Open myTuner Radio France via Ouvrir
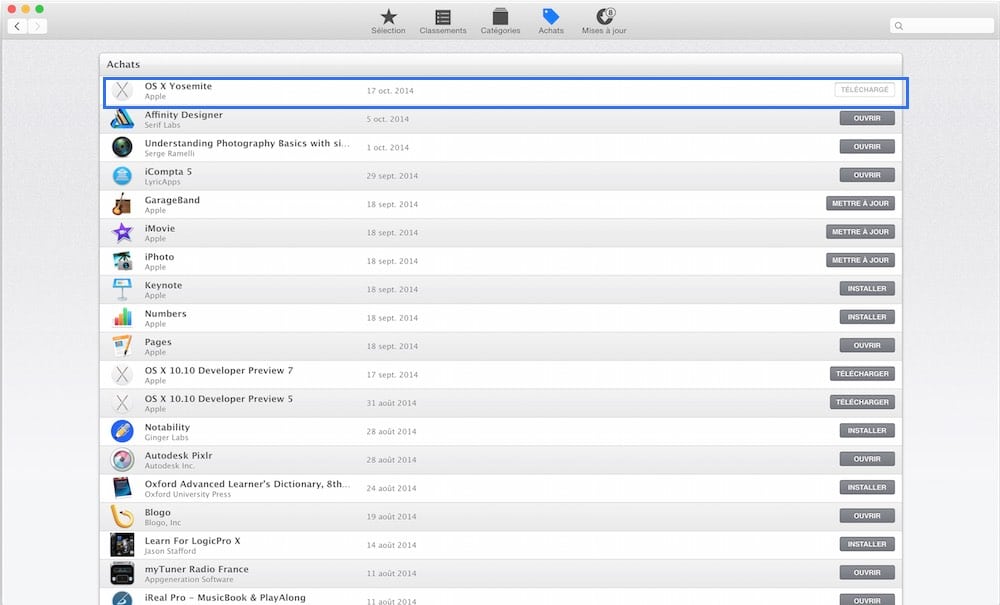 (867, 572)
